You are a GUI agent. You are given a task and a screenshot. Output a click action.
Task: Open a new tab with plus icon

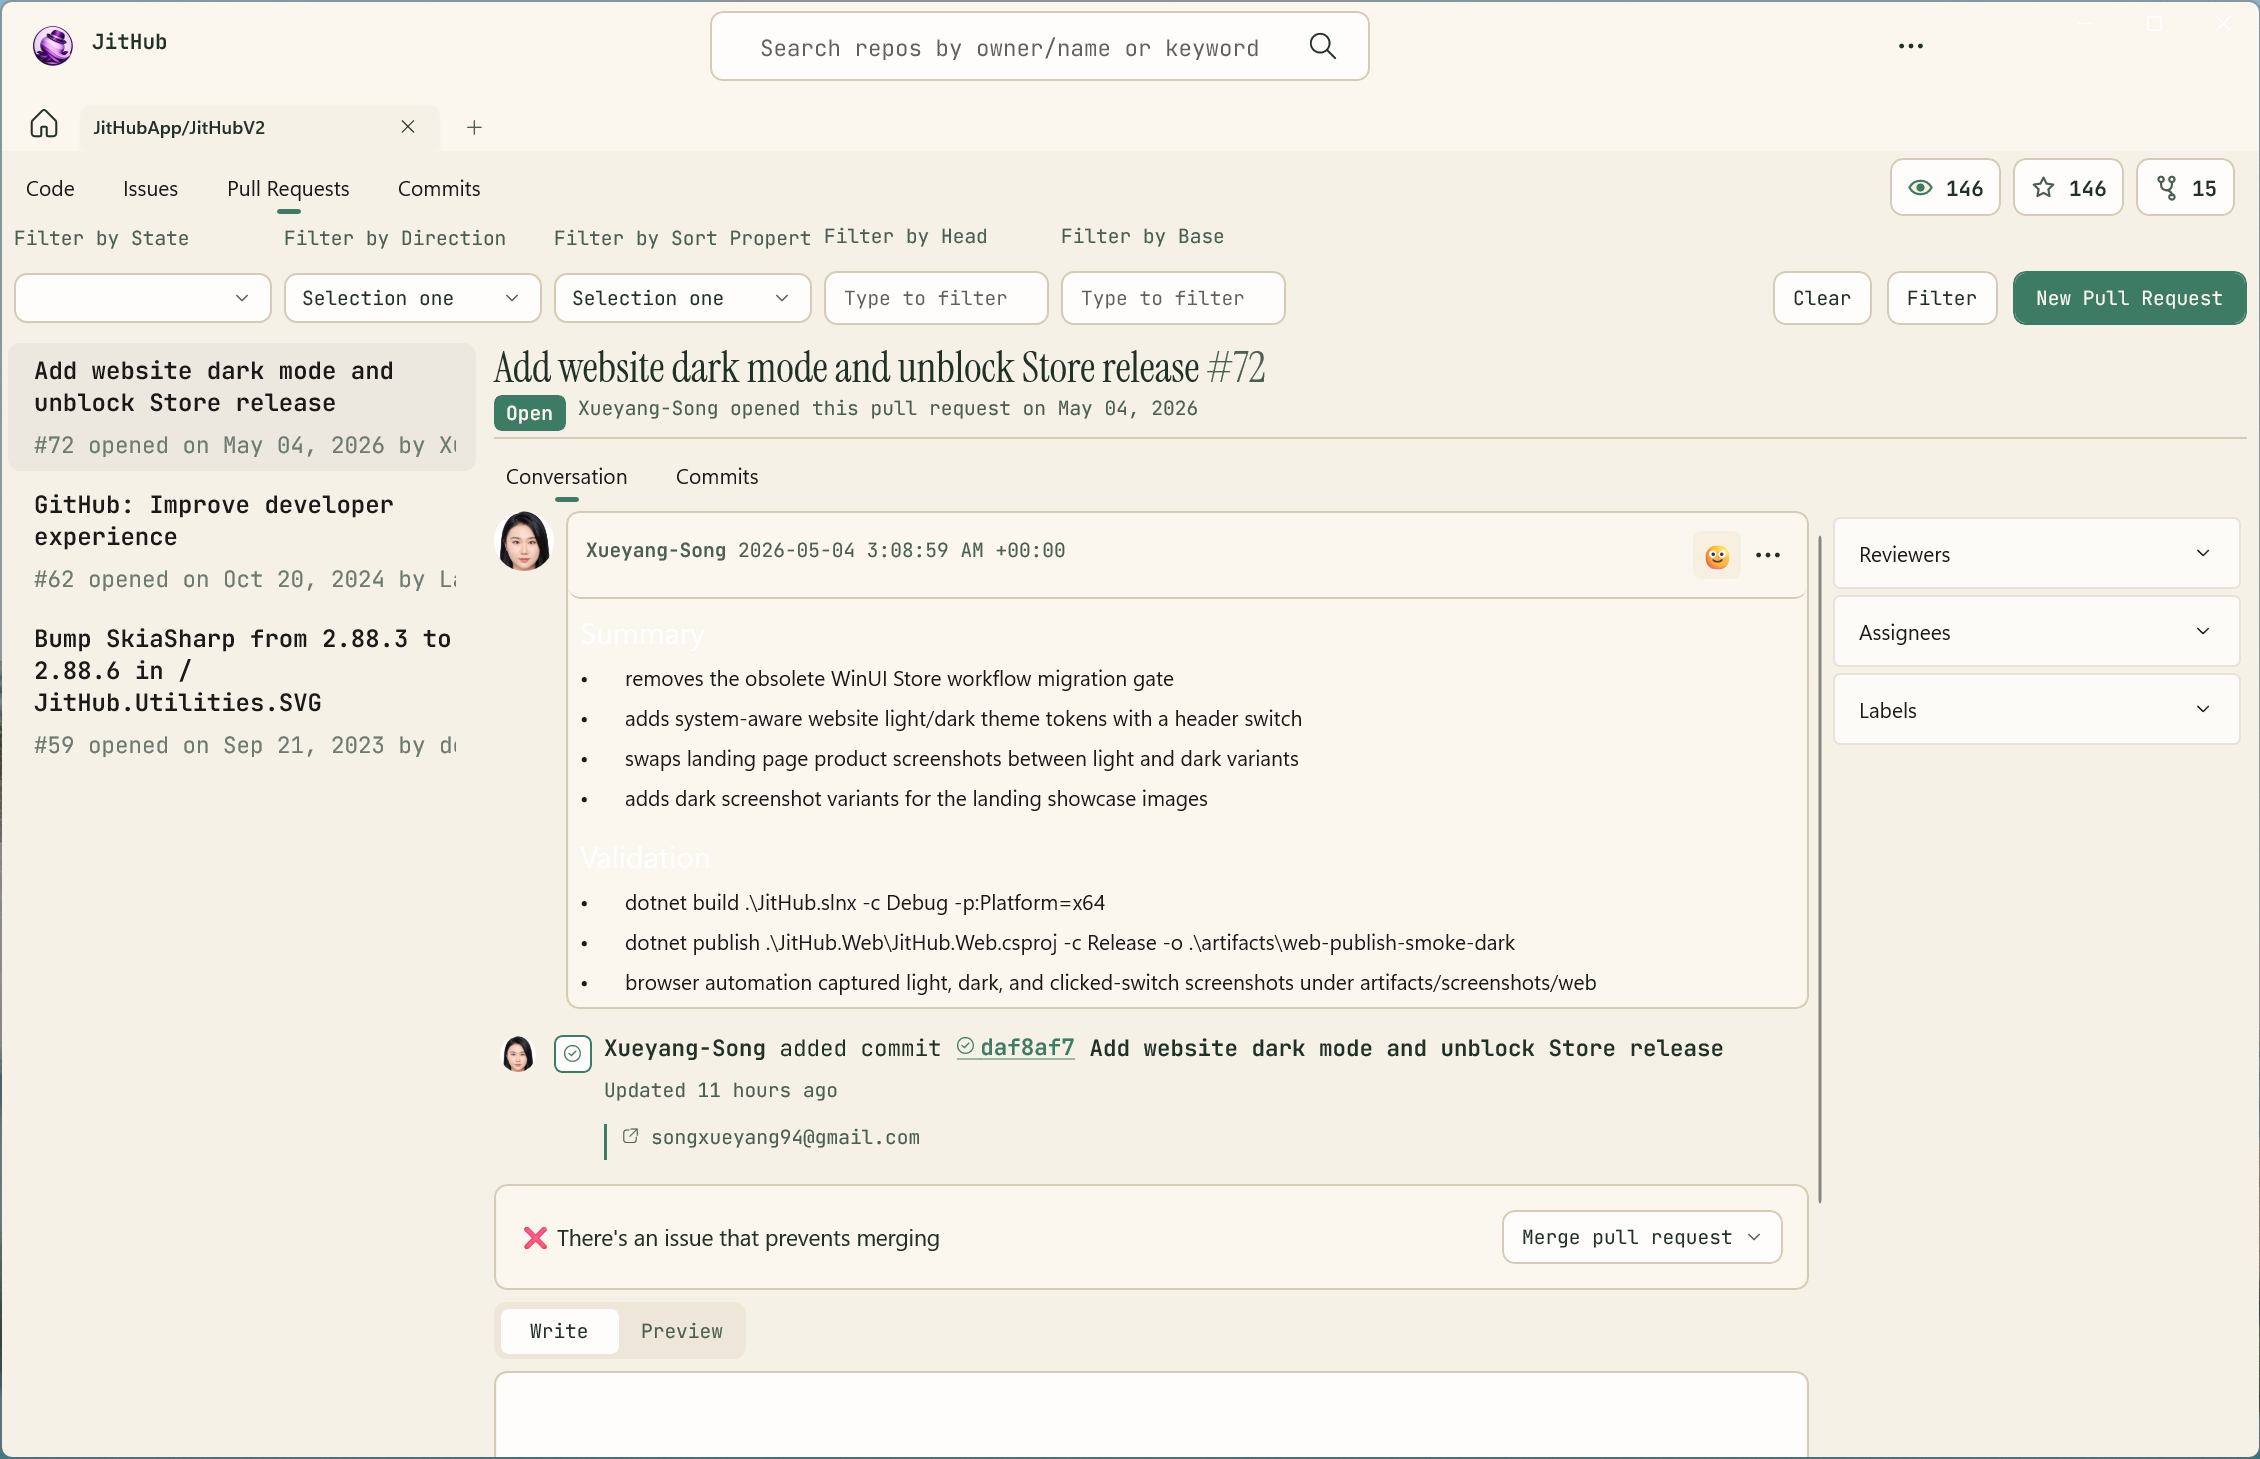pyautogui.click(x=474, y=127)
